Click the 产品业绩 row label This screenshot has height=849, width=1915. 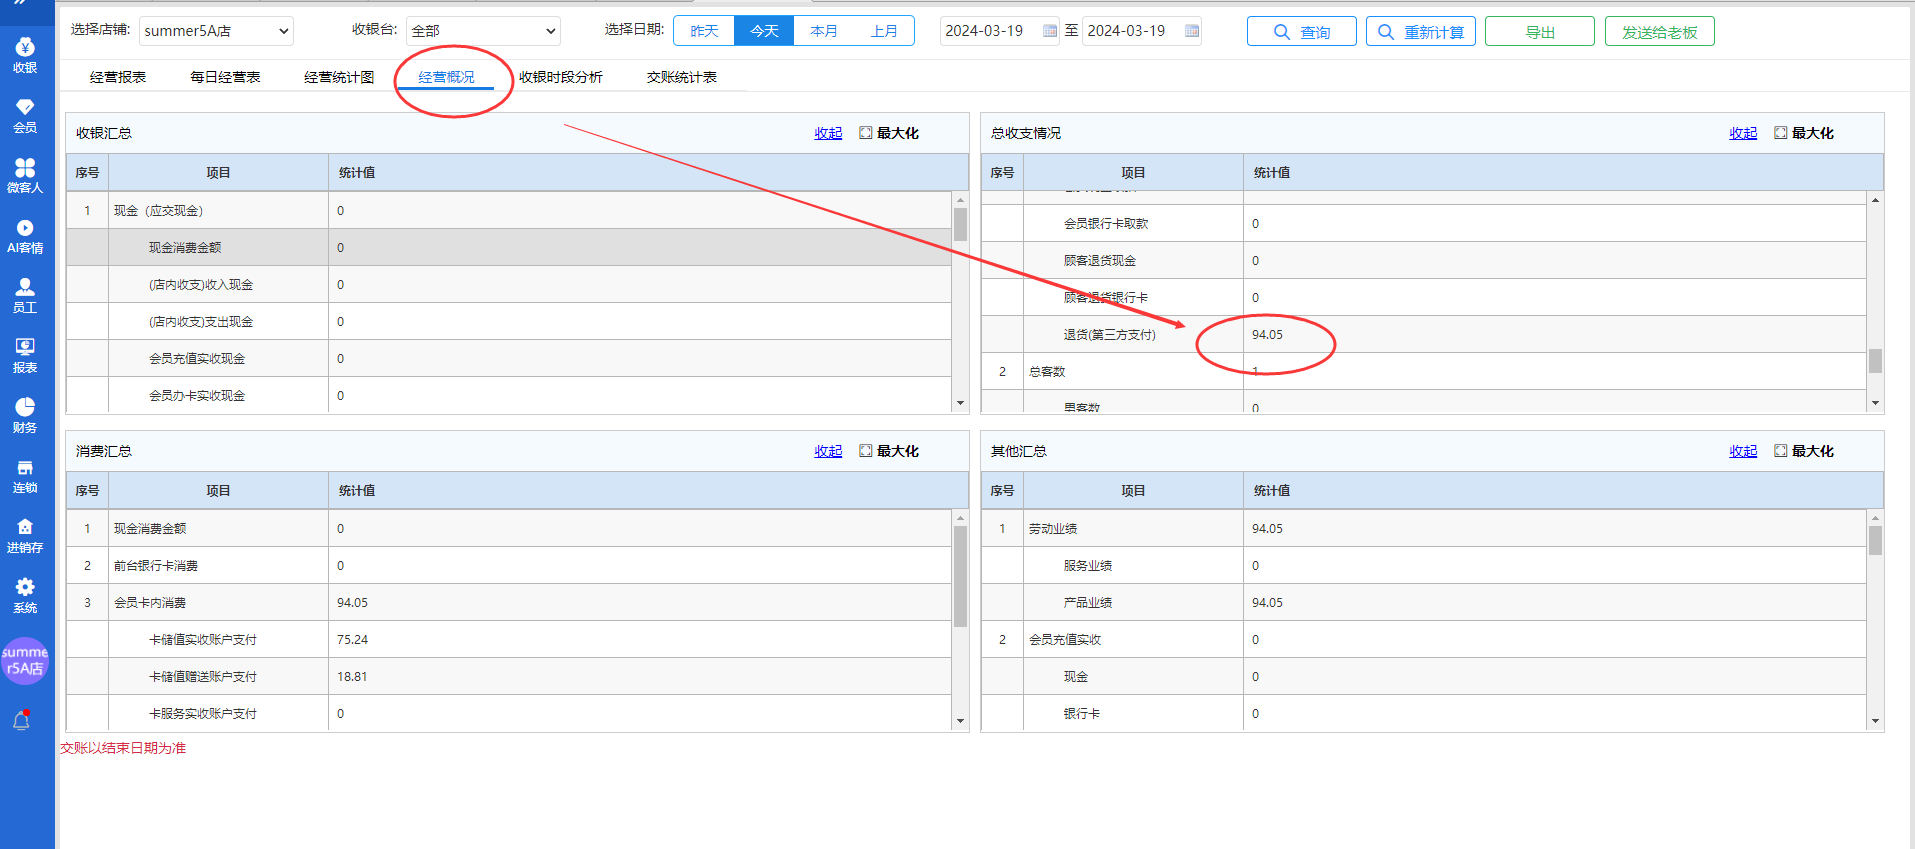click(1088, 603)
